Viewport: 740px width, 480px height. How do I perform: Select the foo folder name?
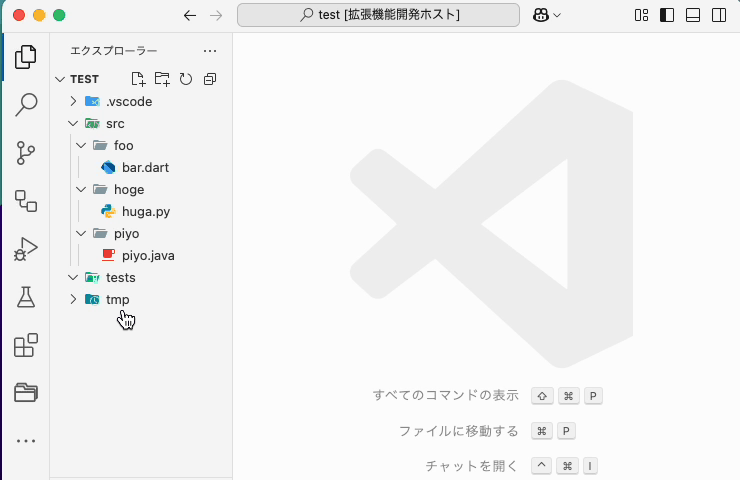click(x=124, y=145)
